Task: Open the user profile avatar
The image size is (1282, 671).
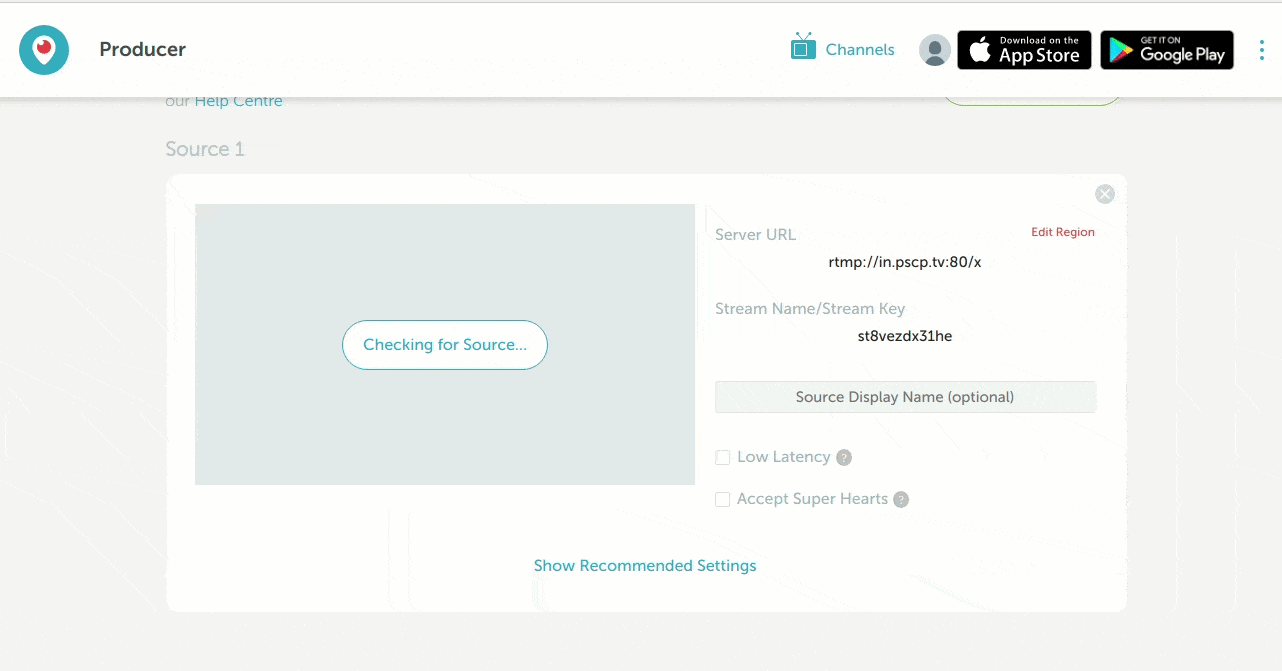Action: pyautogui.click(x=935, y=50)
